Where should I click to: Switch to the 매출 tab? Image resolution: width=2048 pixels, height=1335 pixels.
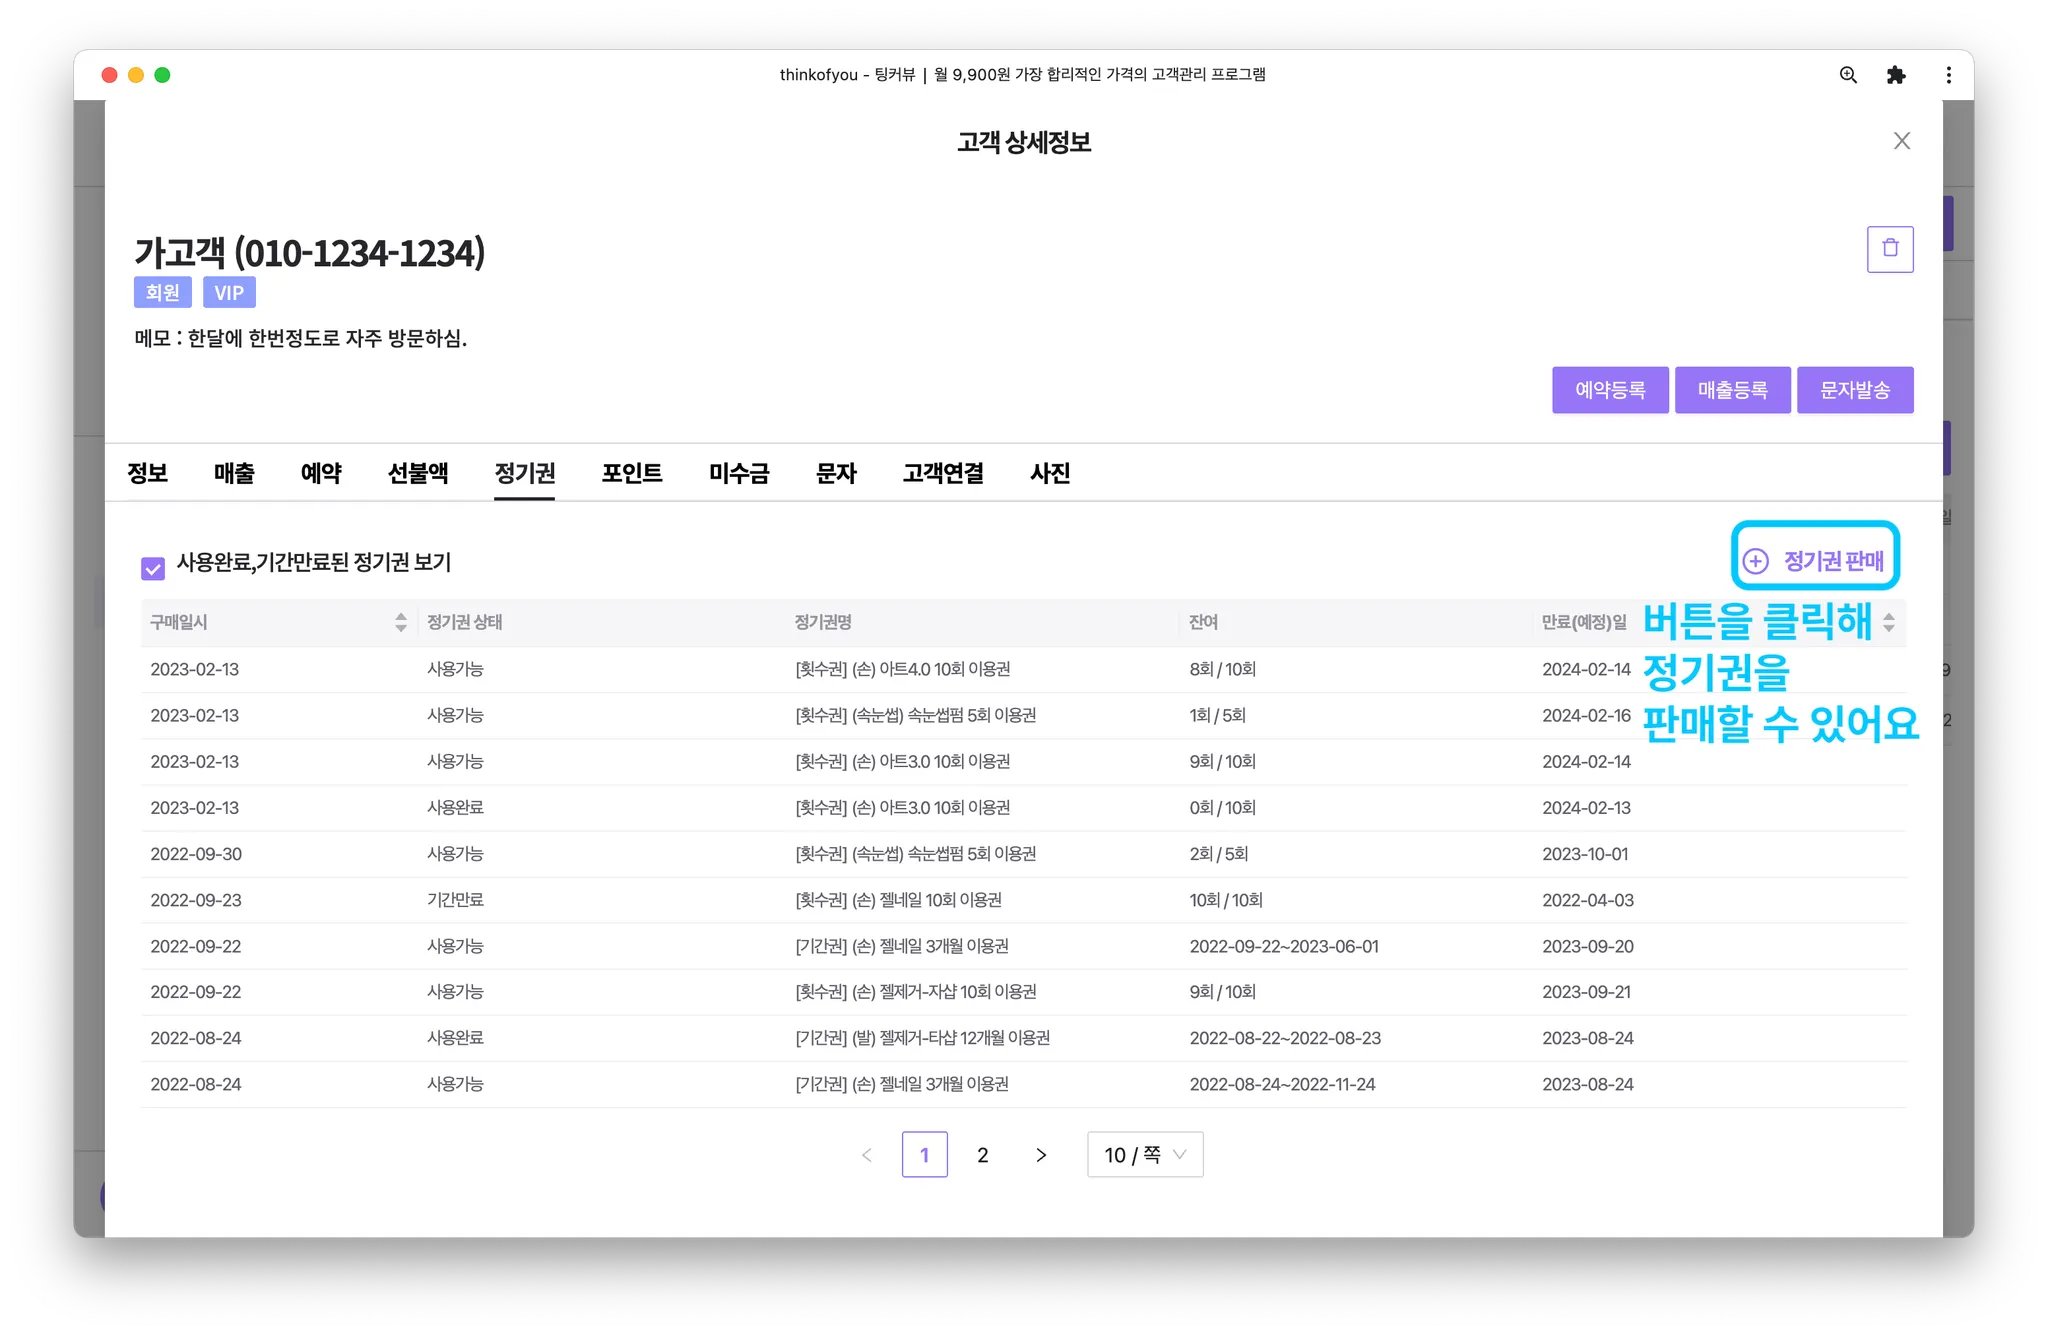point(234,473)
